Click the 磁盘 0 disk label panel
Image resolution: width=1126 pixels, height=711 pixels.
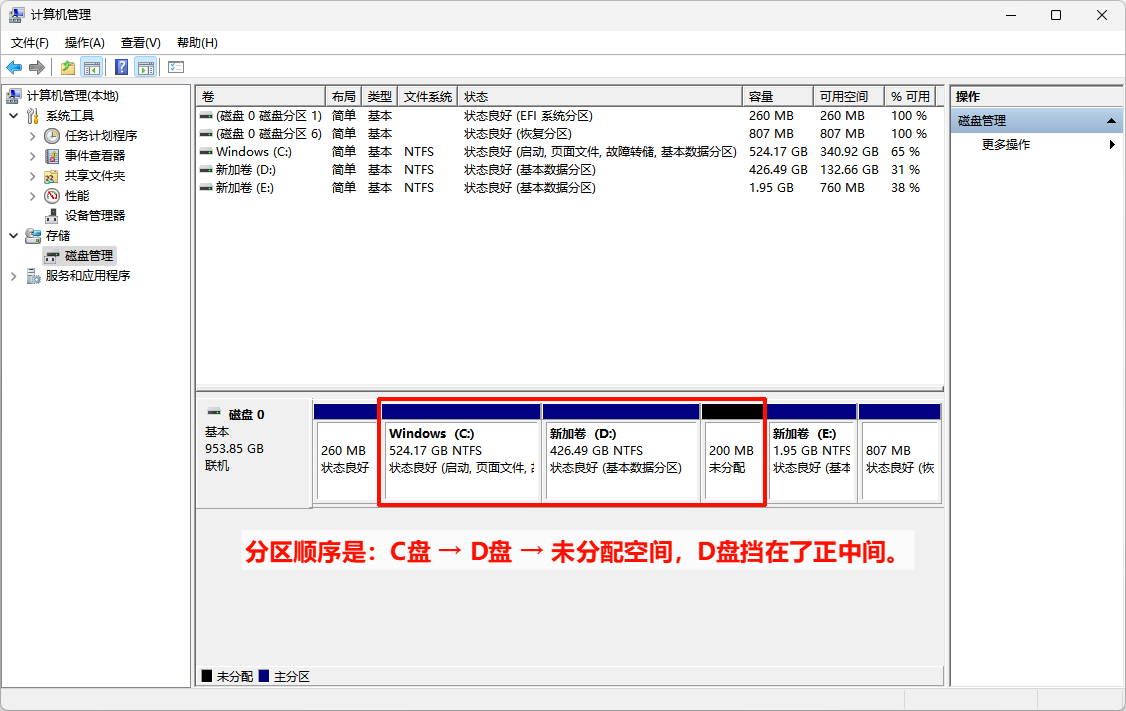(254, 452)
